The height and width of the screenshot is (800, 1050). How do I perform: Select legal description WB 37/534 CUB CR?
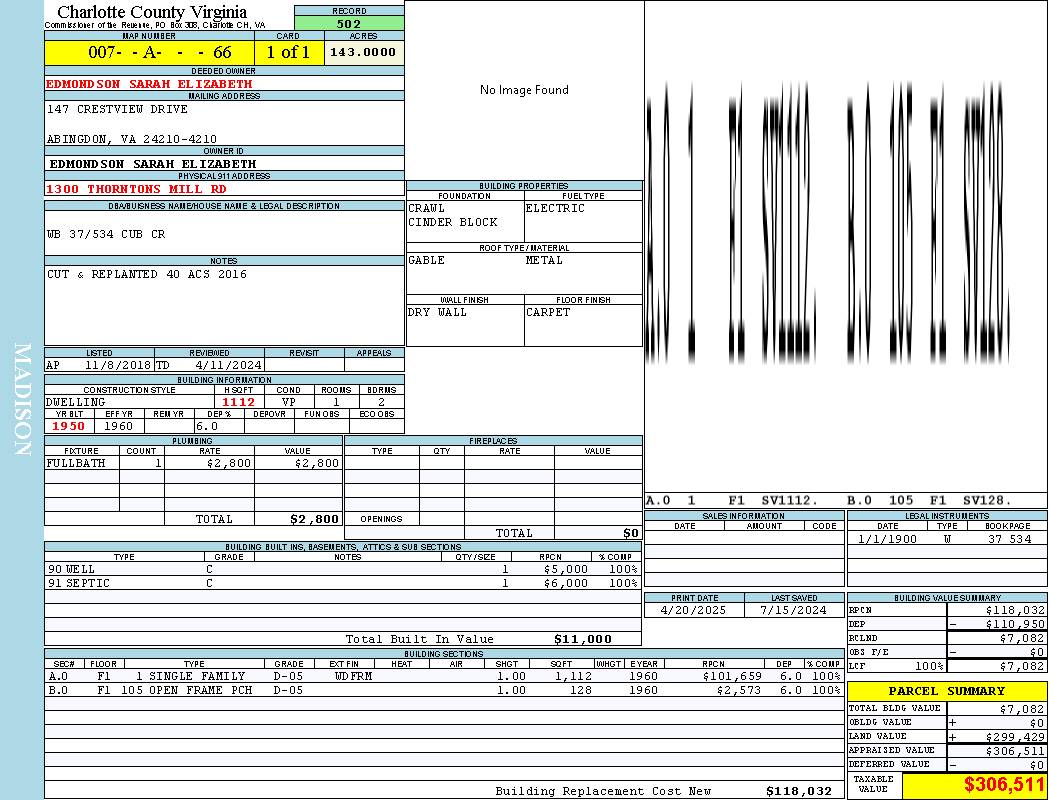coord(106,234)
